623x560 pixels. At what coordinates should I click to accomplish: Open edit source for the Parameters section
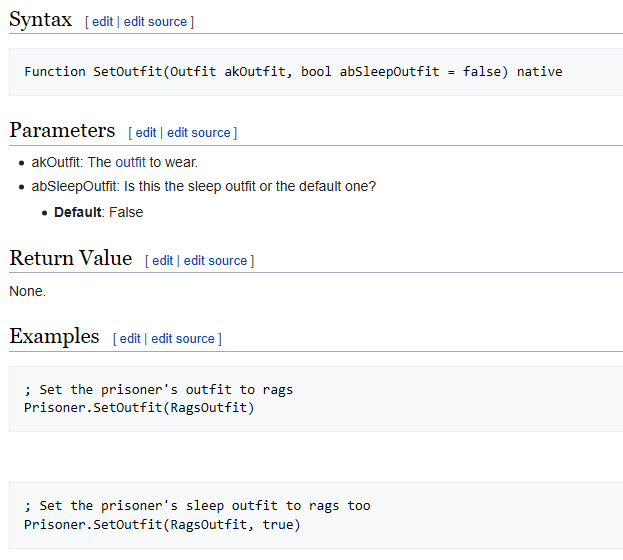(x=199, y=132)
